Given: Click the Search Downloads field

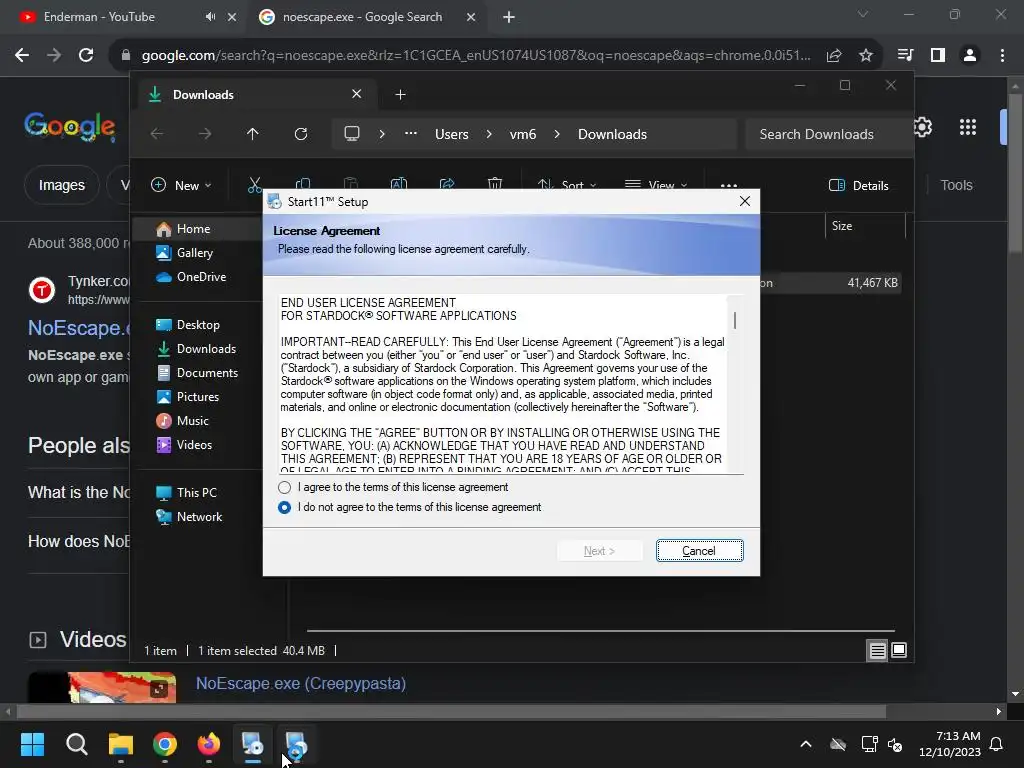Looking at the screenshot, I should [x=828, y=134].
